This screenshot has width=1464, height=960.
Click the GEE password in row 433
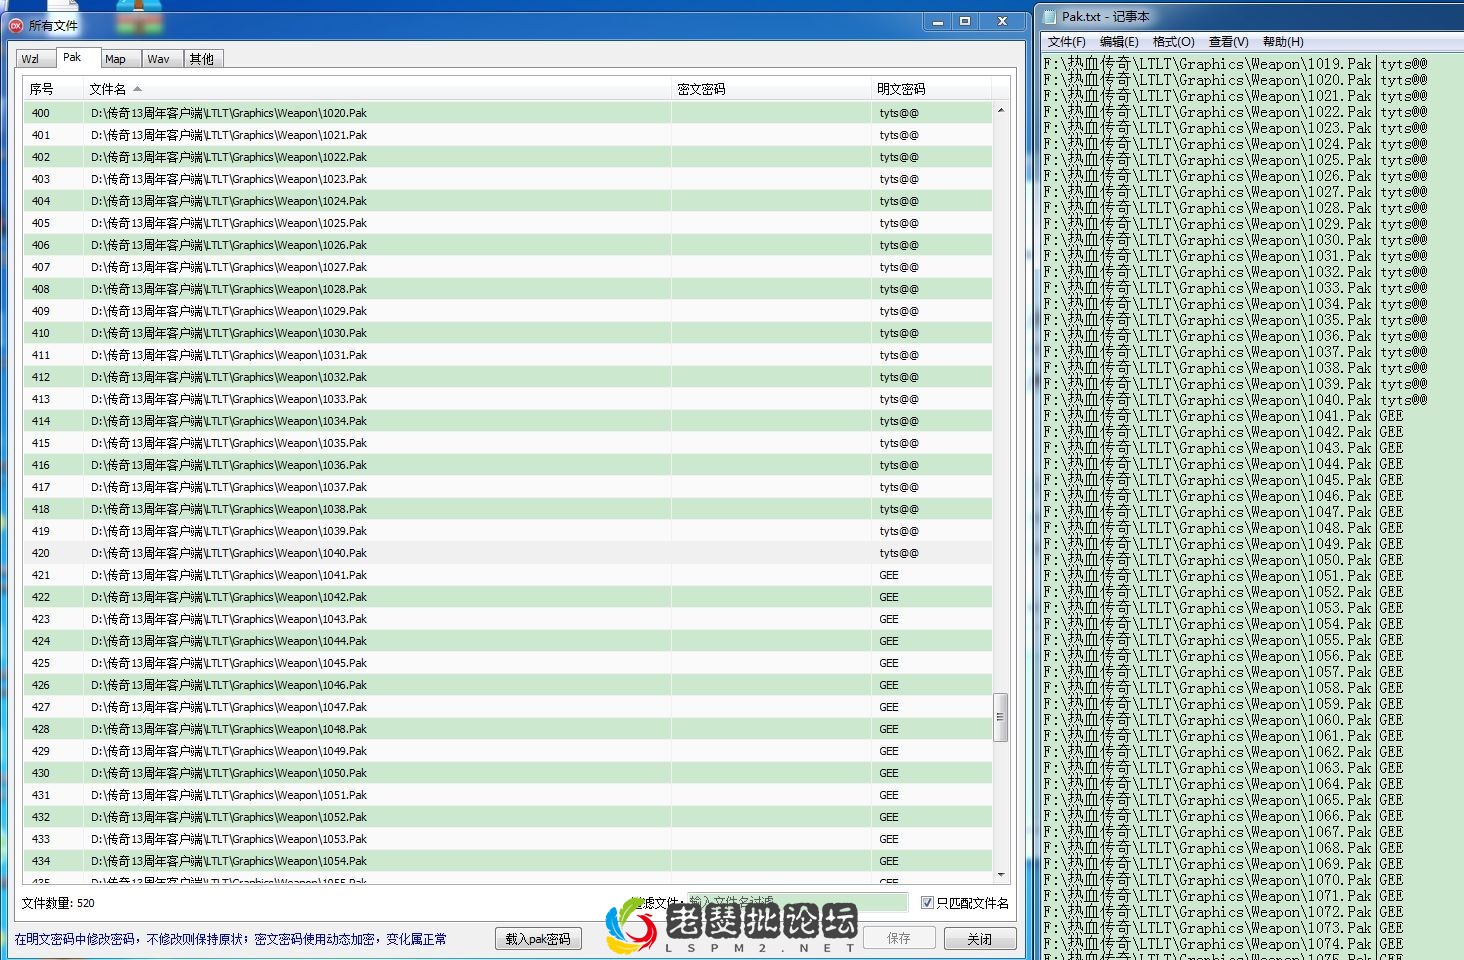[x=889, y=839]
